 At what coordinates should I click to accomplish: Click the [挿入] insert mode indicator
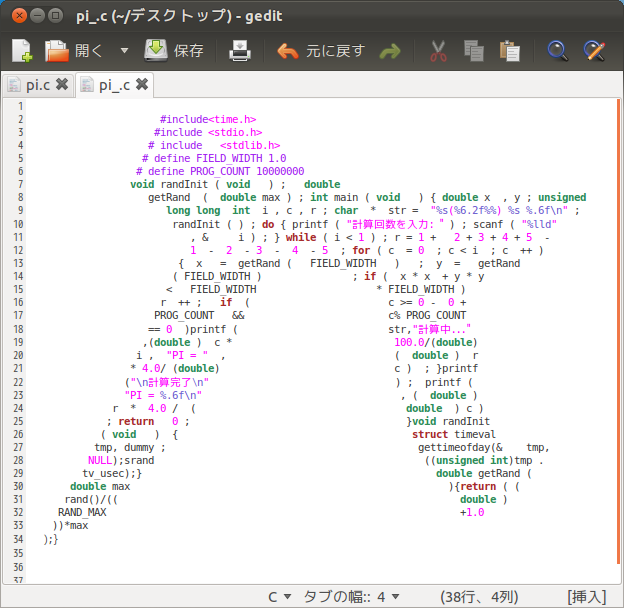coord(587,597)
